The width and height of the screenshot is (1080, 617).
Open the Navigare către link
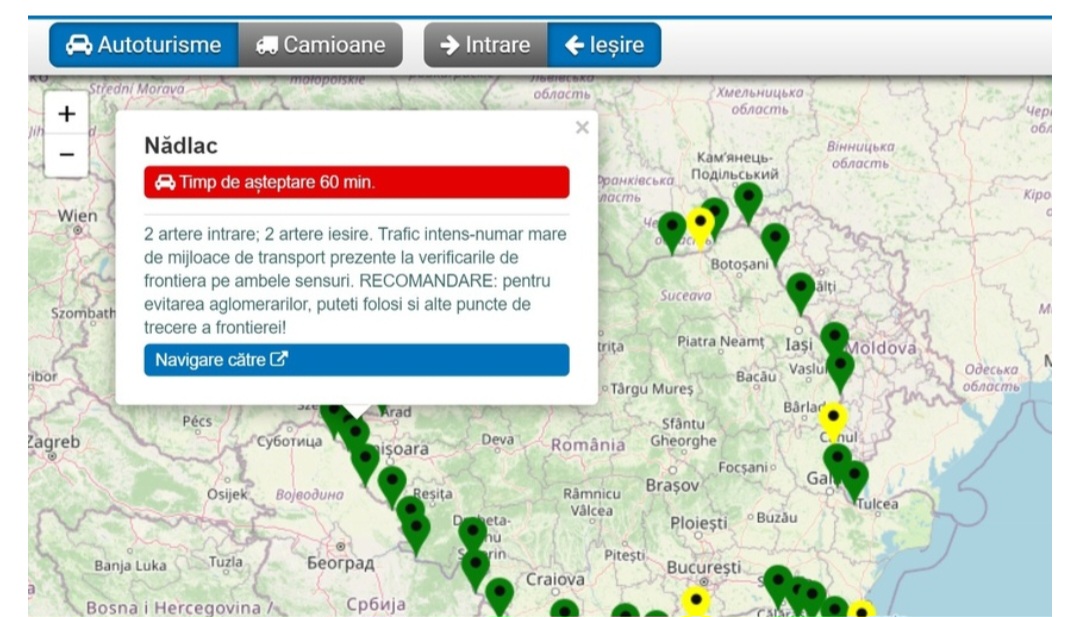pyautogui.click(x=357, y=360)
